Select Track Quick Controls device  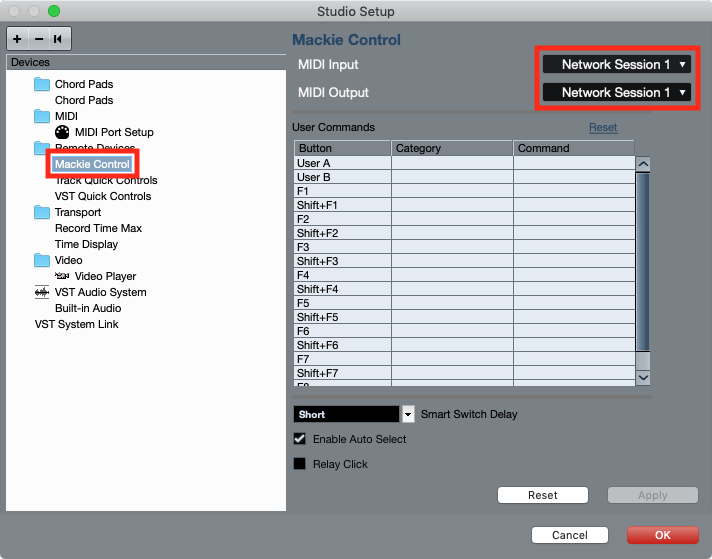click(x=106, y=180)
